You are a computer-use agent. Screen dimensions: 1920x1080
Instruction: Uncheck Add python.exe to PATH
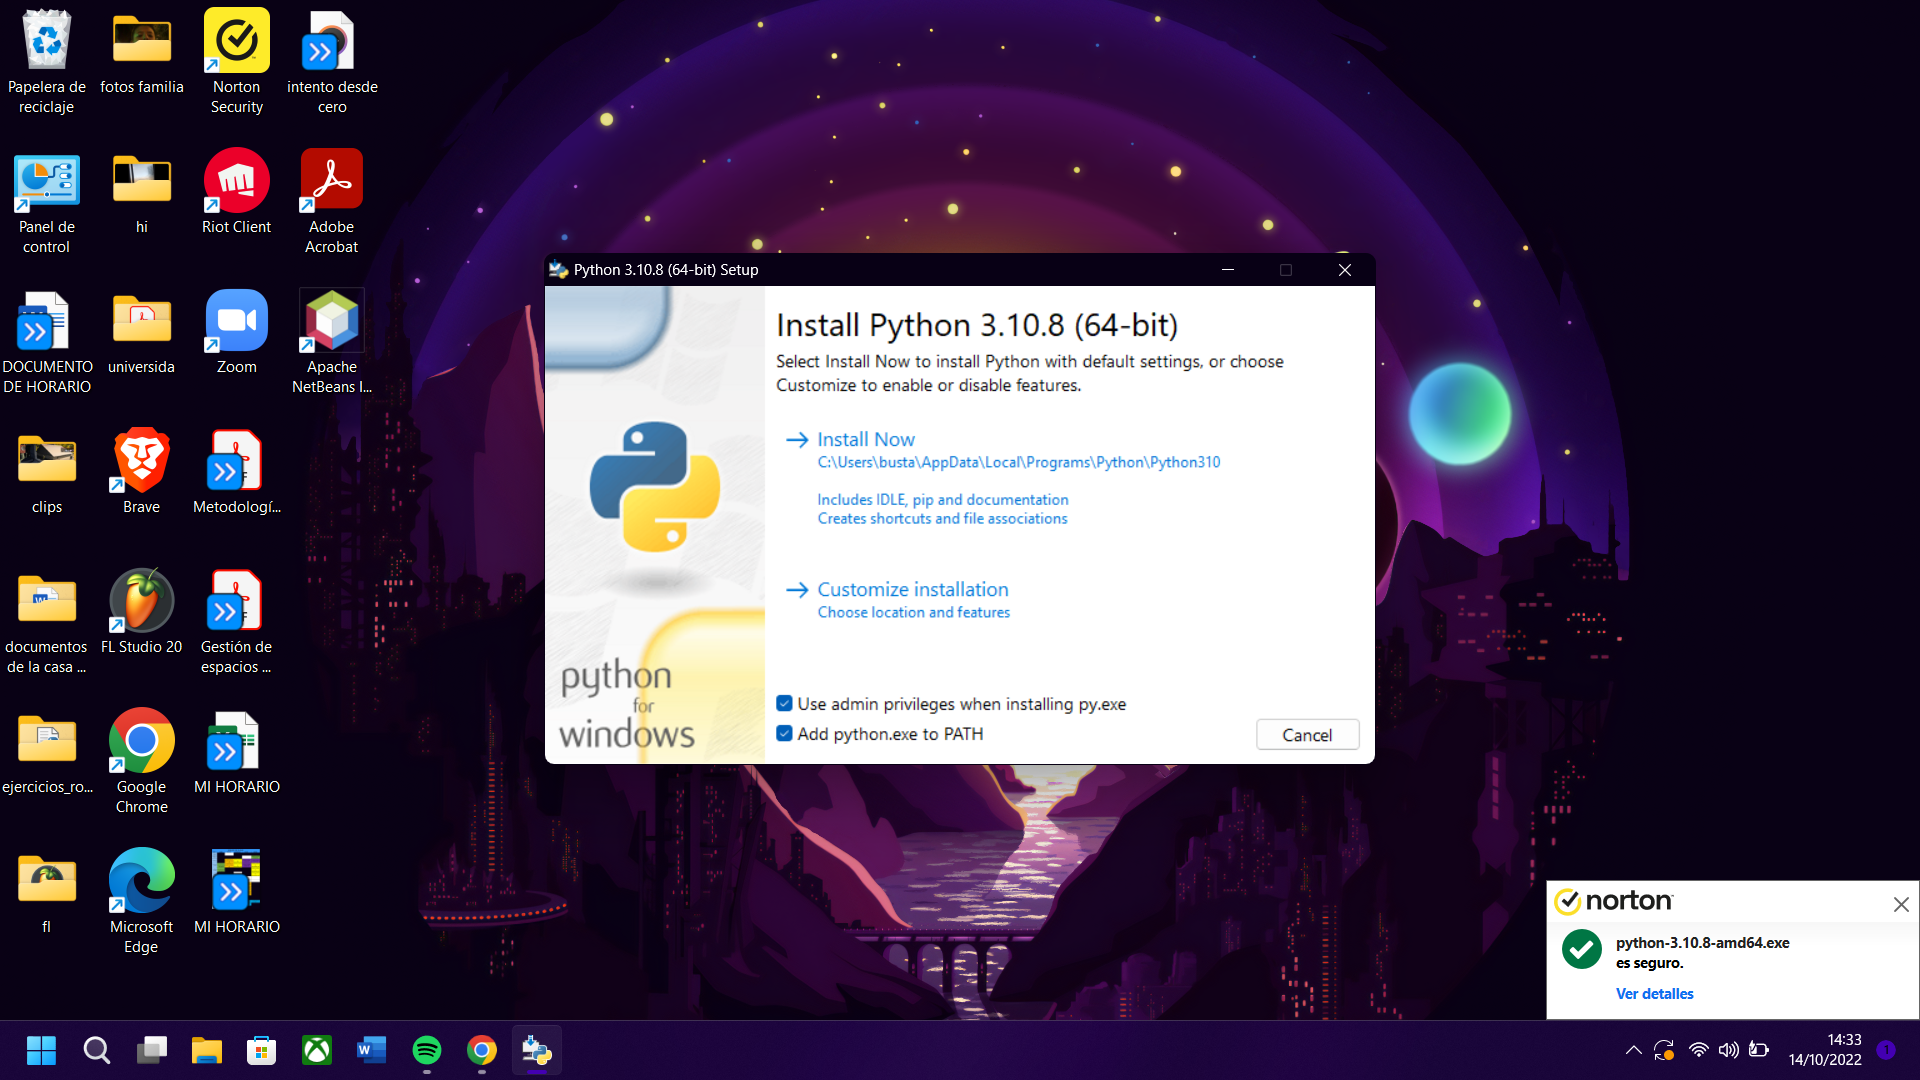pyautogui.click(x=785, y=734)
